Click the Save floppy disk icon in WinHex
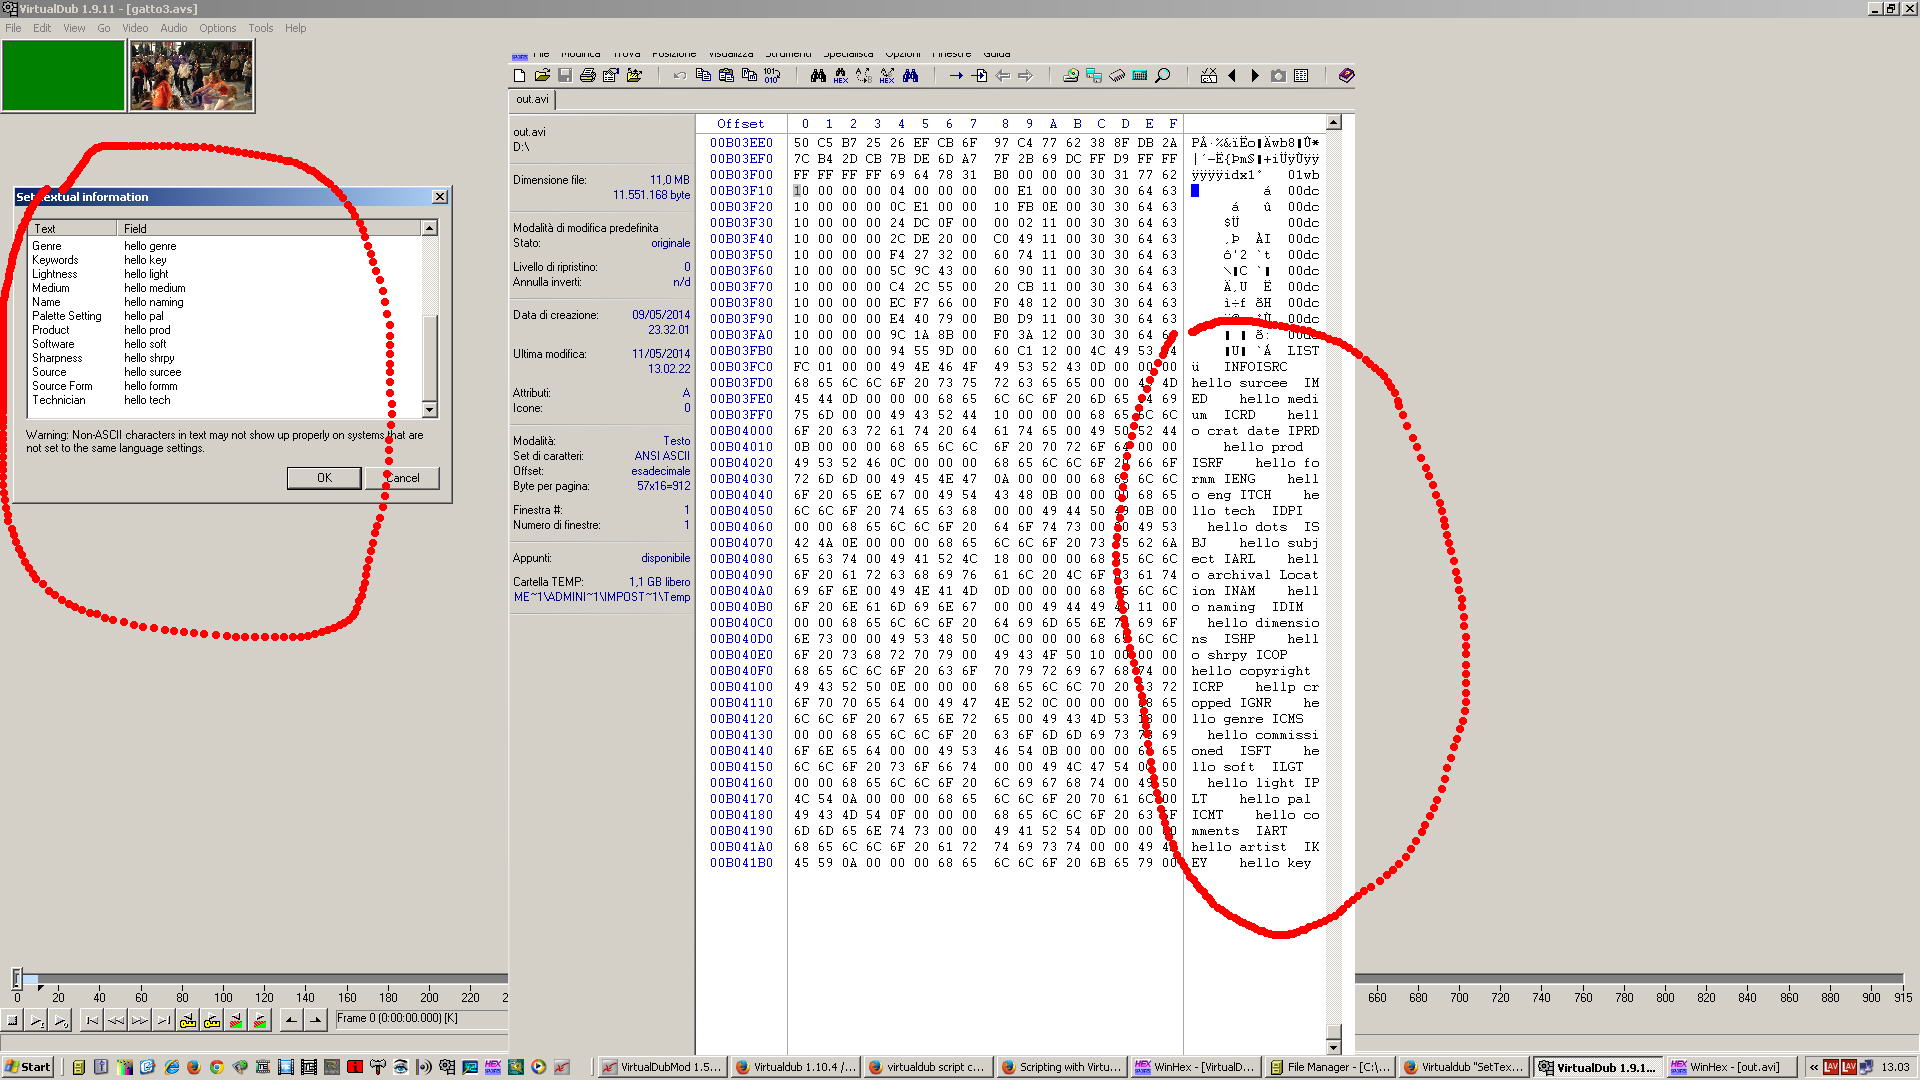 [x=565, y=75]
